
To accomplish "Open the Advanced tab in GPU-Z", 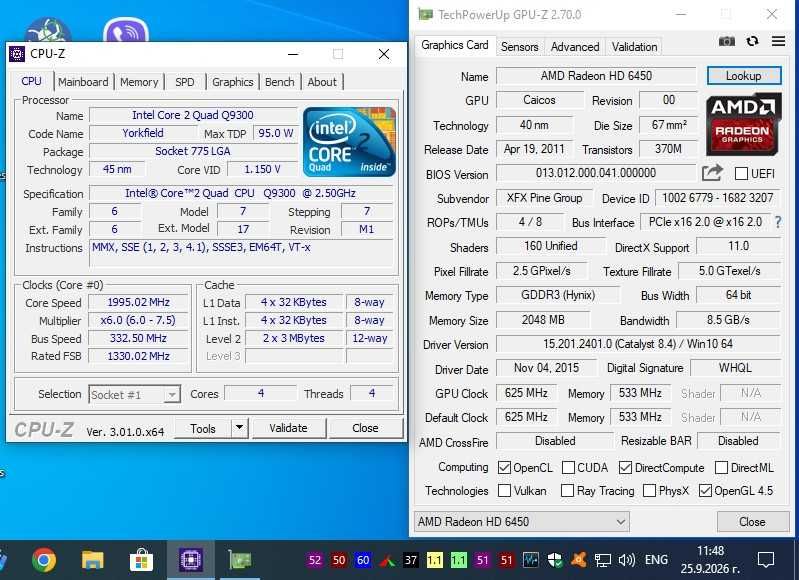I will tap(575, 46).
